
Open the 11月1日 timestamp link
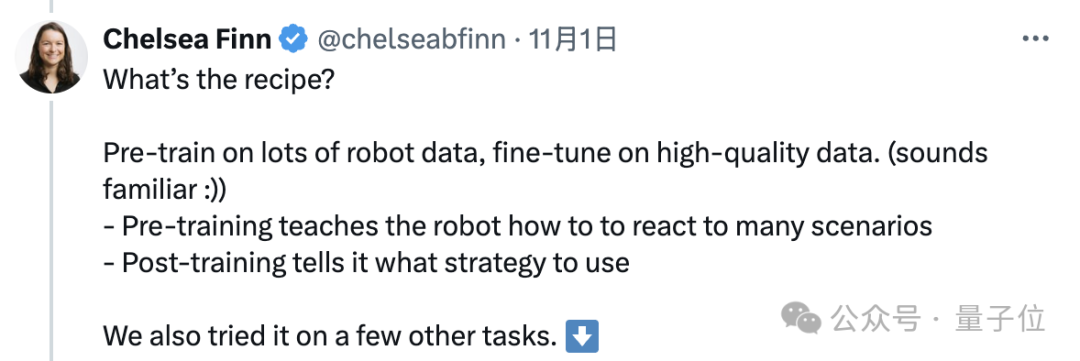tap(572, 40)
